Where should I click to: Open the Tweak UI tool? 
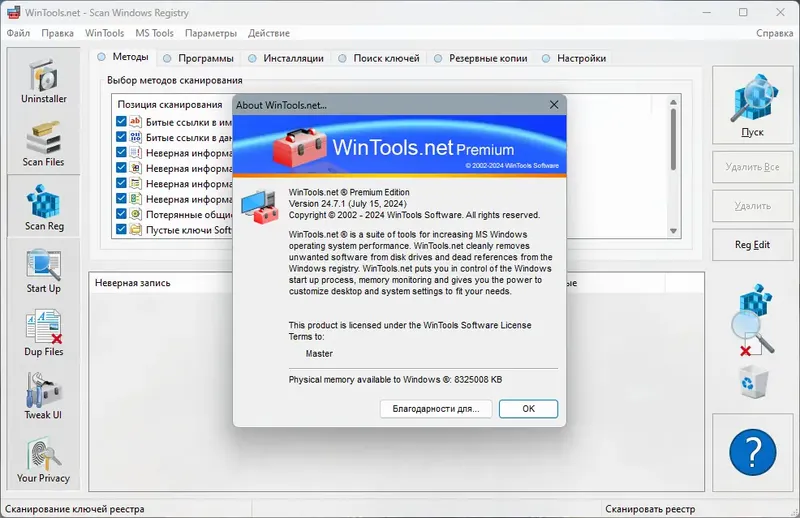43,397
